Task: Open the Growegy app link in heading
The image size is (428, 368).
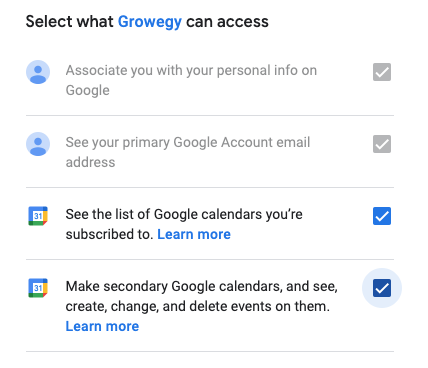Action: coord(150,22)
